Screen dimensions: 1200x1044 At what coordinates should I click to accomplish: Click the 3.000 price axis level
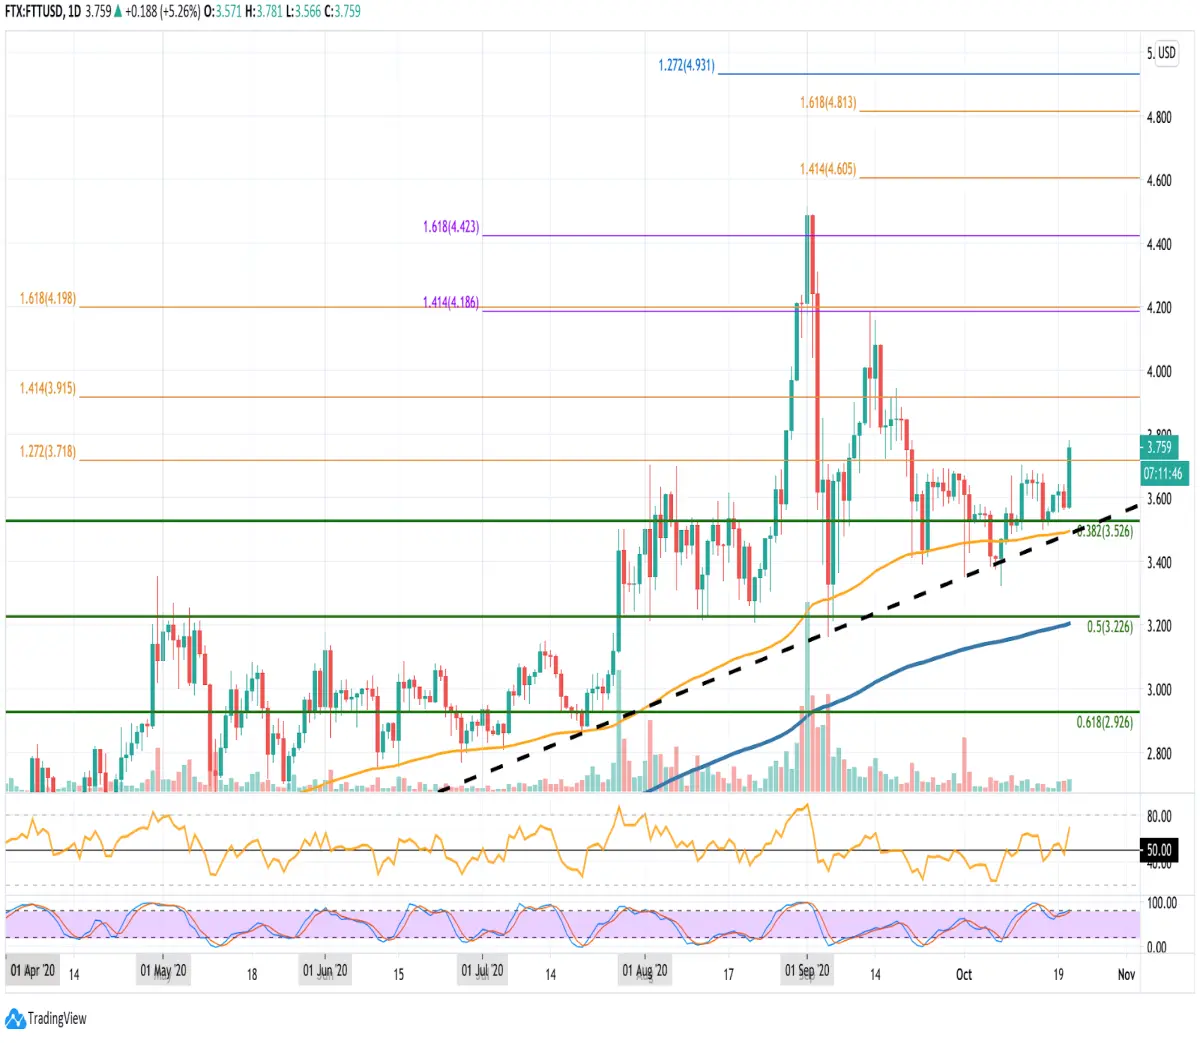coord(1159,690)
